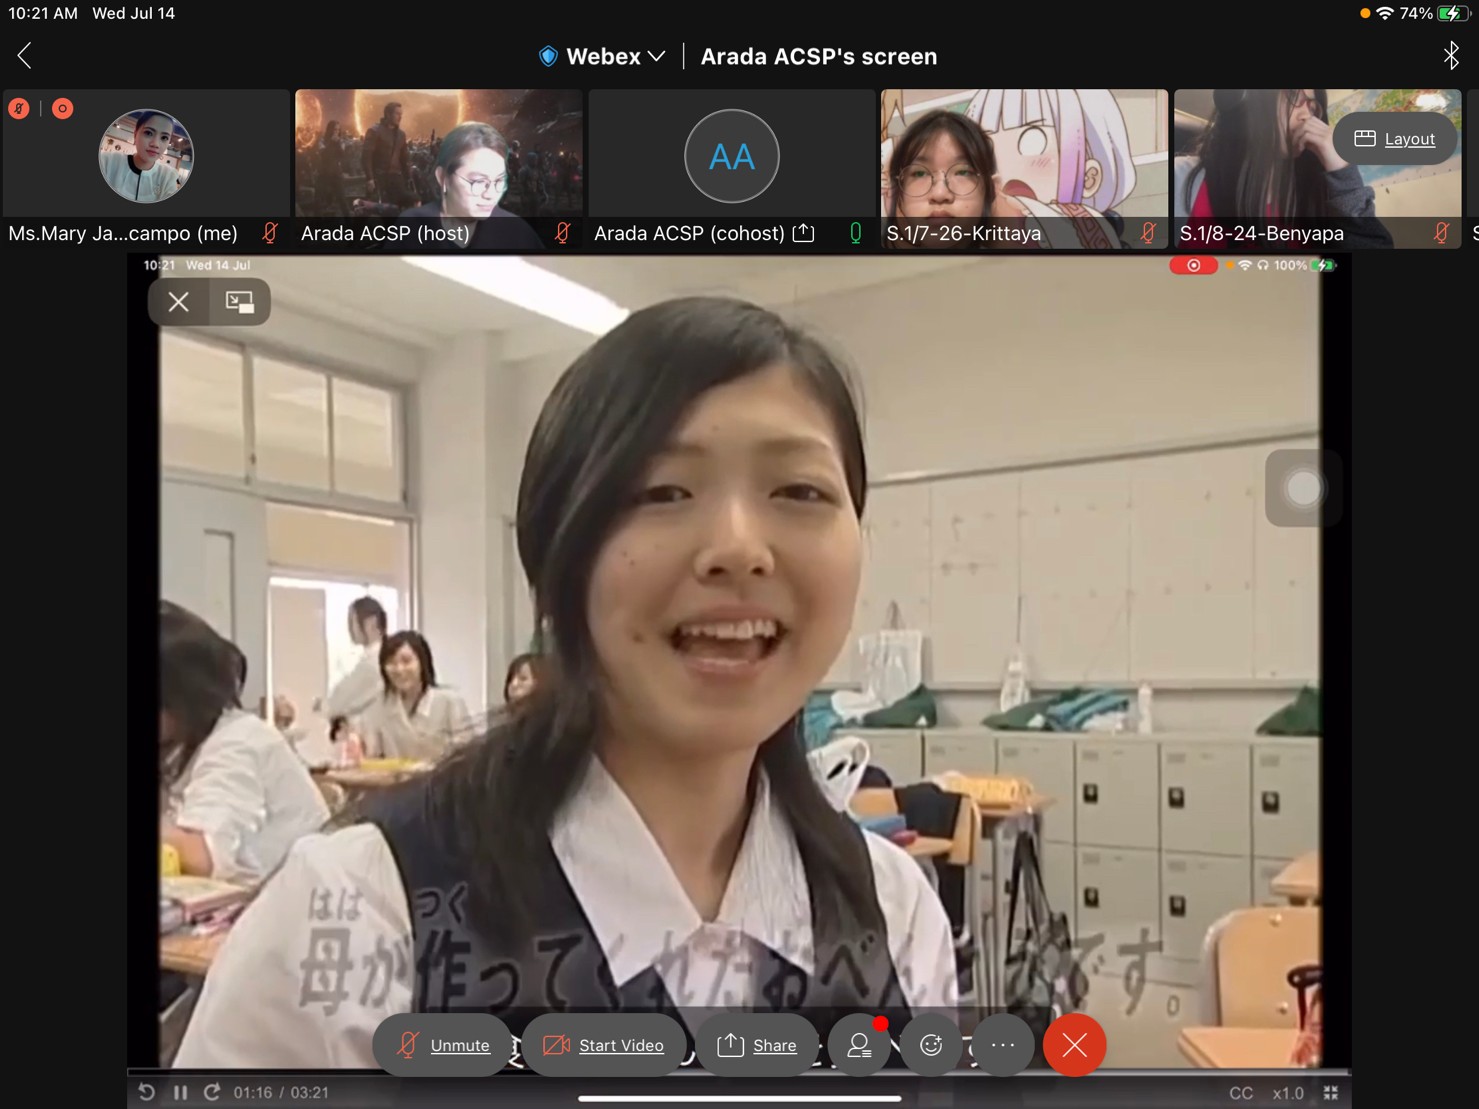1479x1109 pixels.
Task: Close the shared video with the X
Action: point(179,302)
